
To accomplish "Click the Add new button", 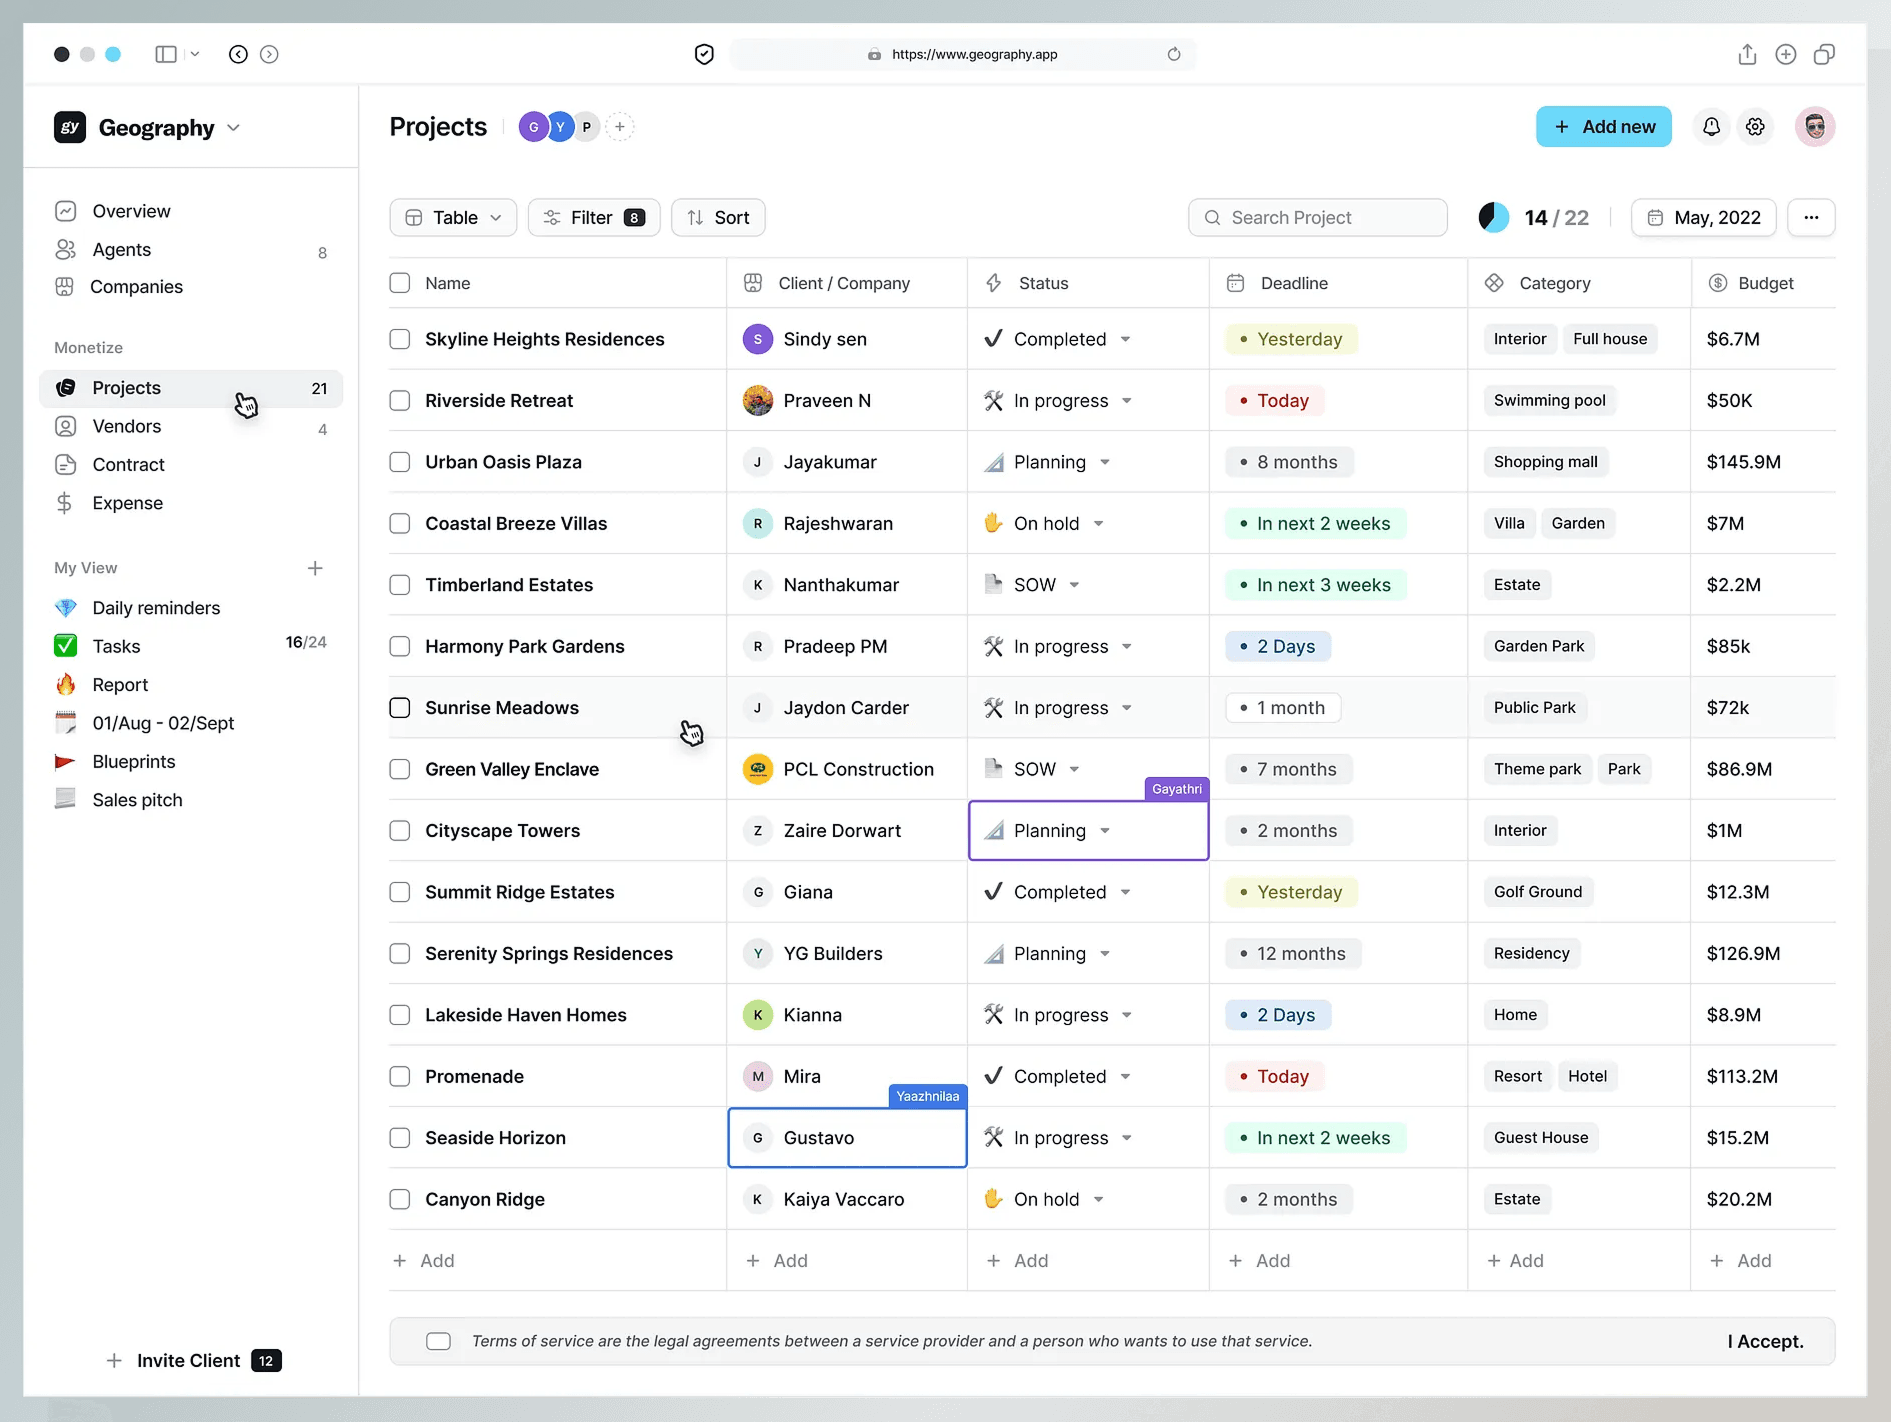I will (1603, 127).
